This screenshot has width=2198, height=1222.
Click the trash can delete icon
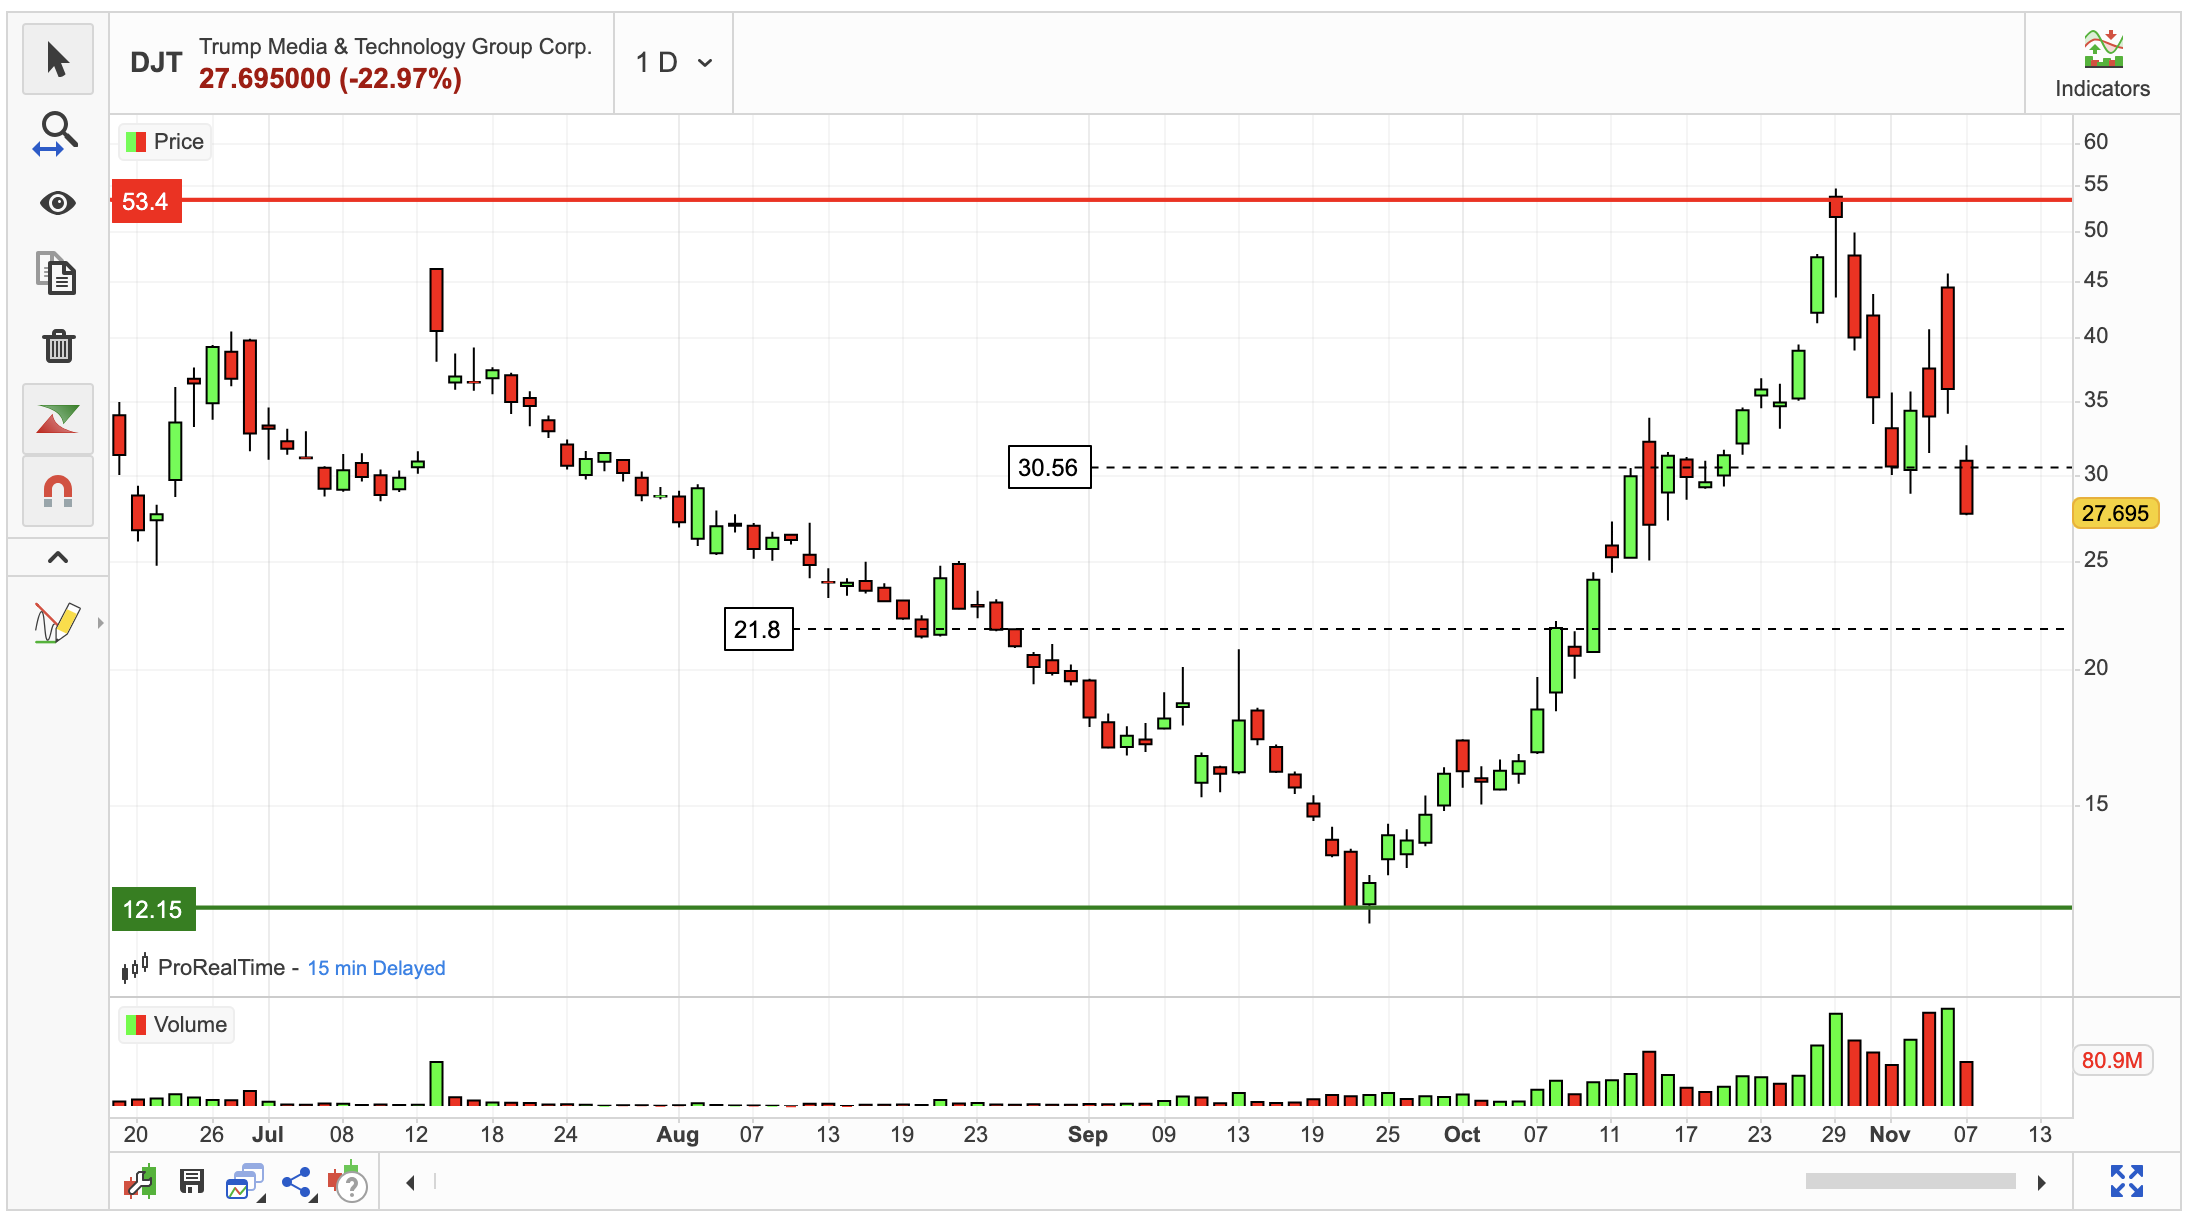[59, 346]
